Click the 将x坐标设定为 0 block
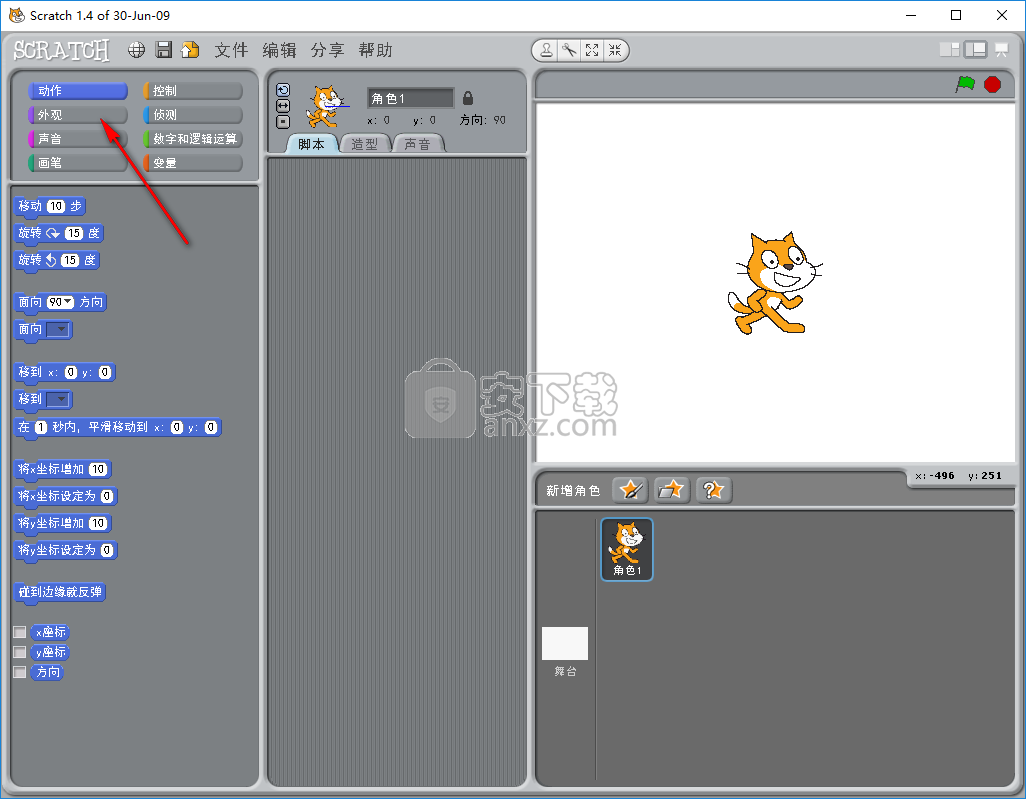Screen dimensions: 1026x799 click(65, 497)
